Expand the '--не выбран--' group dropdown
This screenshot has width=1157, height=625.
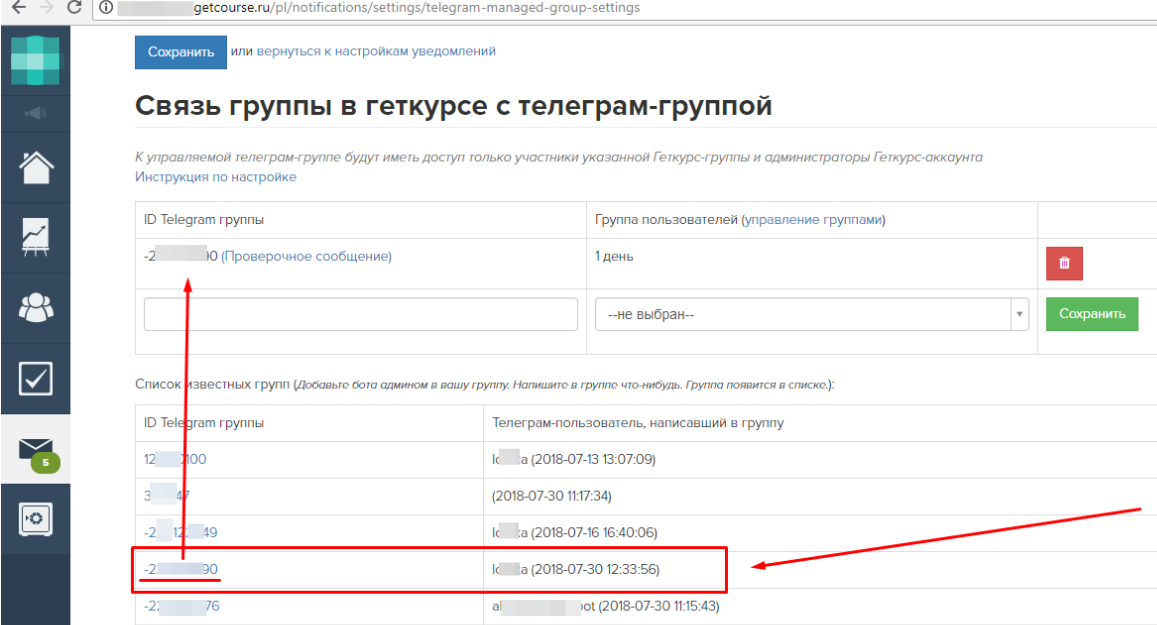pos(812,314)
